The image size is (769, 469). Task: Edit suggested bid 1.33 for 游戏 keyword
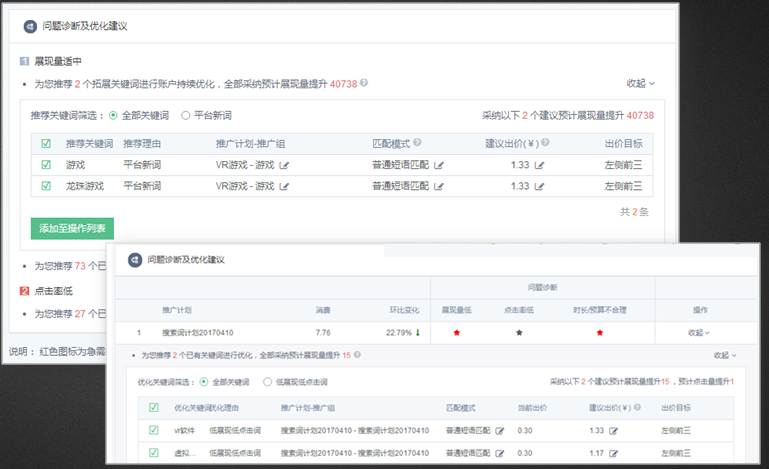[540, 165]
